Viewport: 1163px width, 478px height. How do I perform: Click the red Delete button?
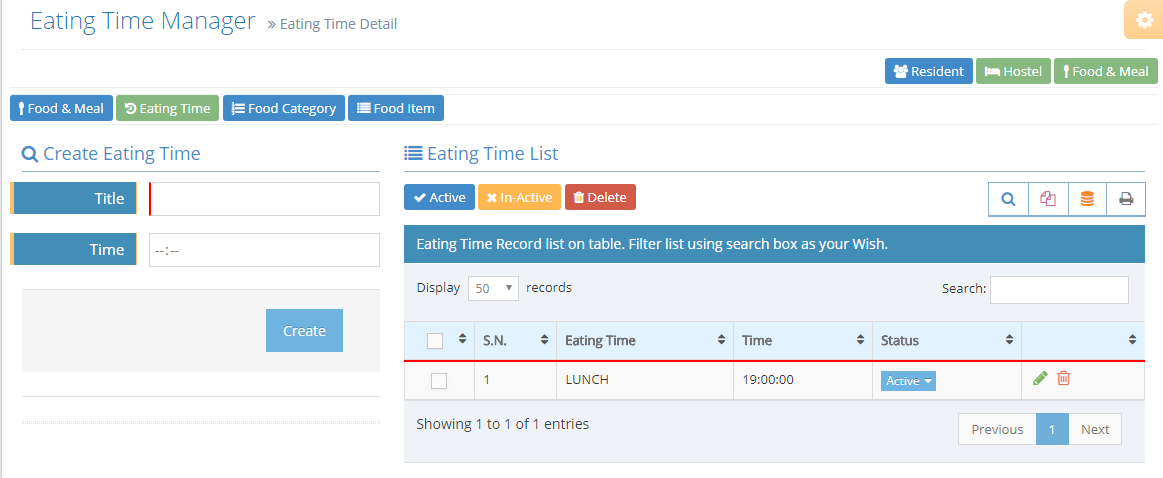point(600,197)
